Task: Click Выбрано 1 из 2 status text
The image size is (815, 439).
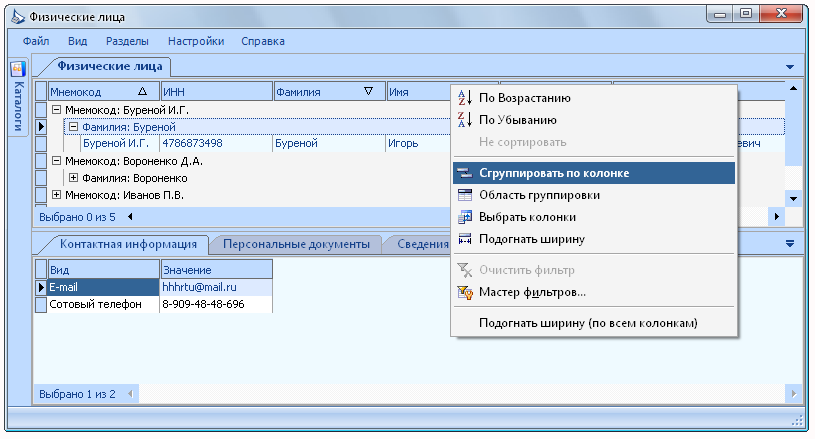Action: [77, 394]
